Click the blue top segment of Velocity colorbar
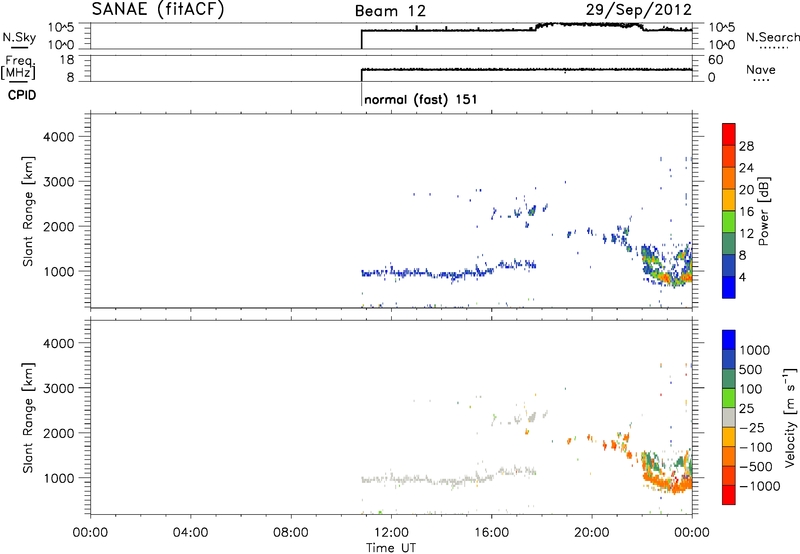This screenshot has width=800, height=554. (x=729, y=340)
